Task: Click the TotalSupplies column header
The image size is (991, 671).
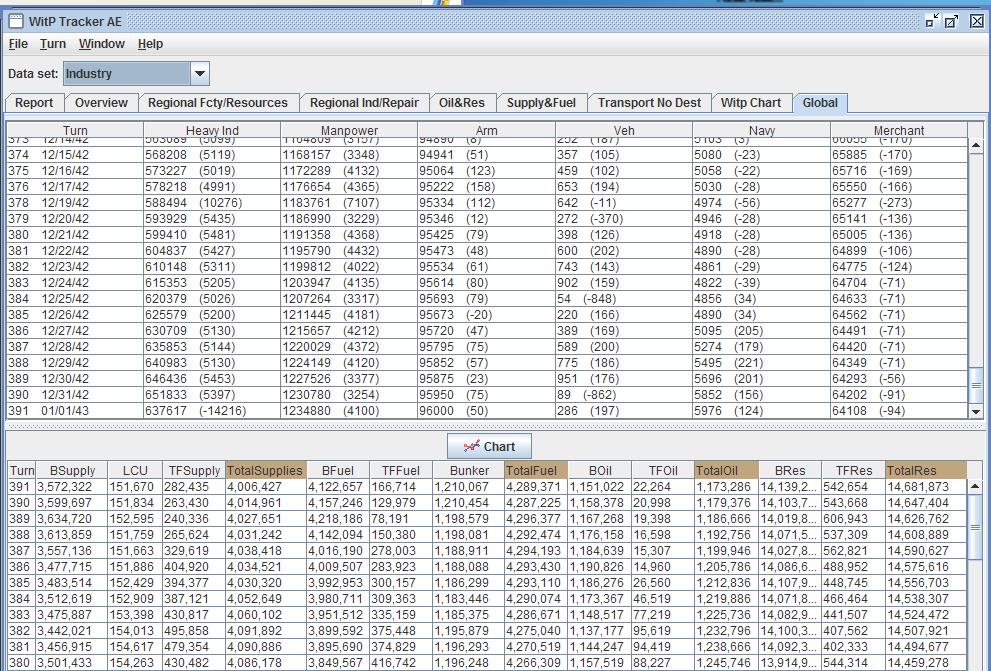Action: [265, 471]
